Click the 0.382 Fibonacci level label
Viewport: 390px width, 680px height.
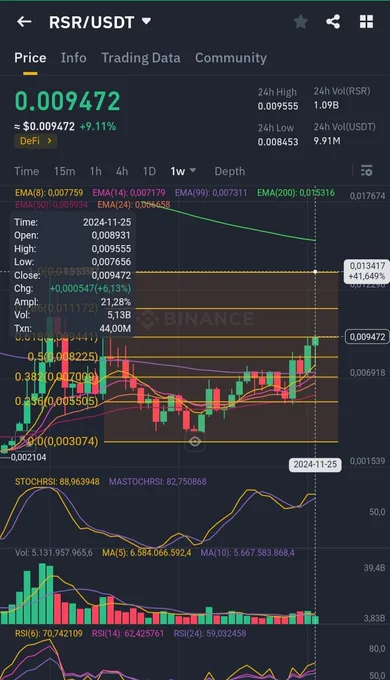pyautogui.click(x=56, y=377)
